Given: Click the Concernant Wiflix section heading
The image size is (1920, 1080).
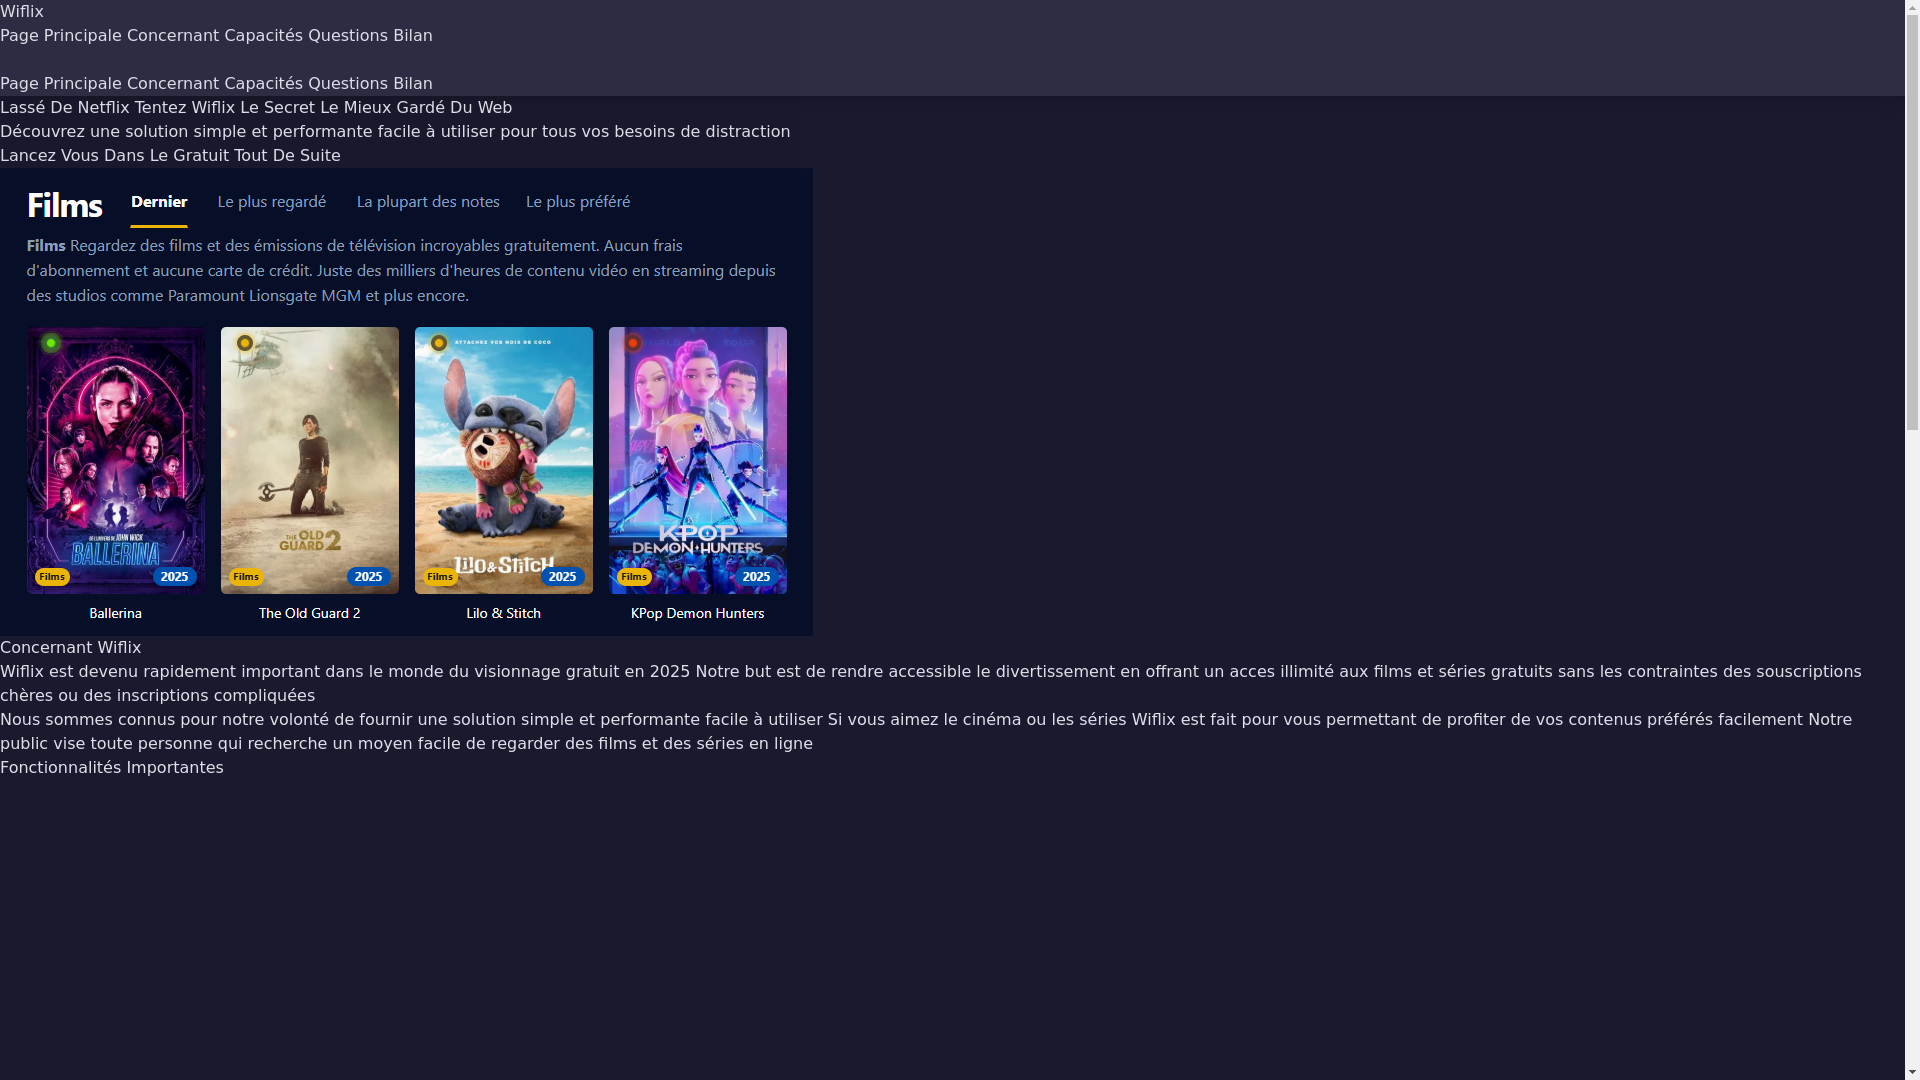Looking at the screenshot, I should pos(70,648).
